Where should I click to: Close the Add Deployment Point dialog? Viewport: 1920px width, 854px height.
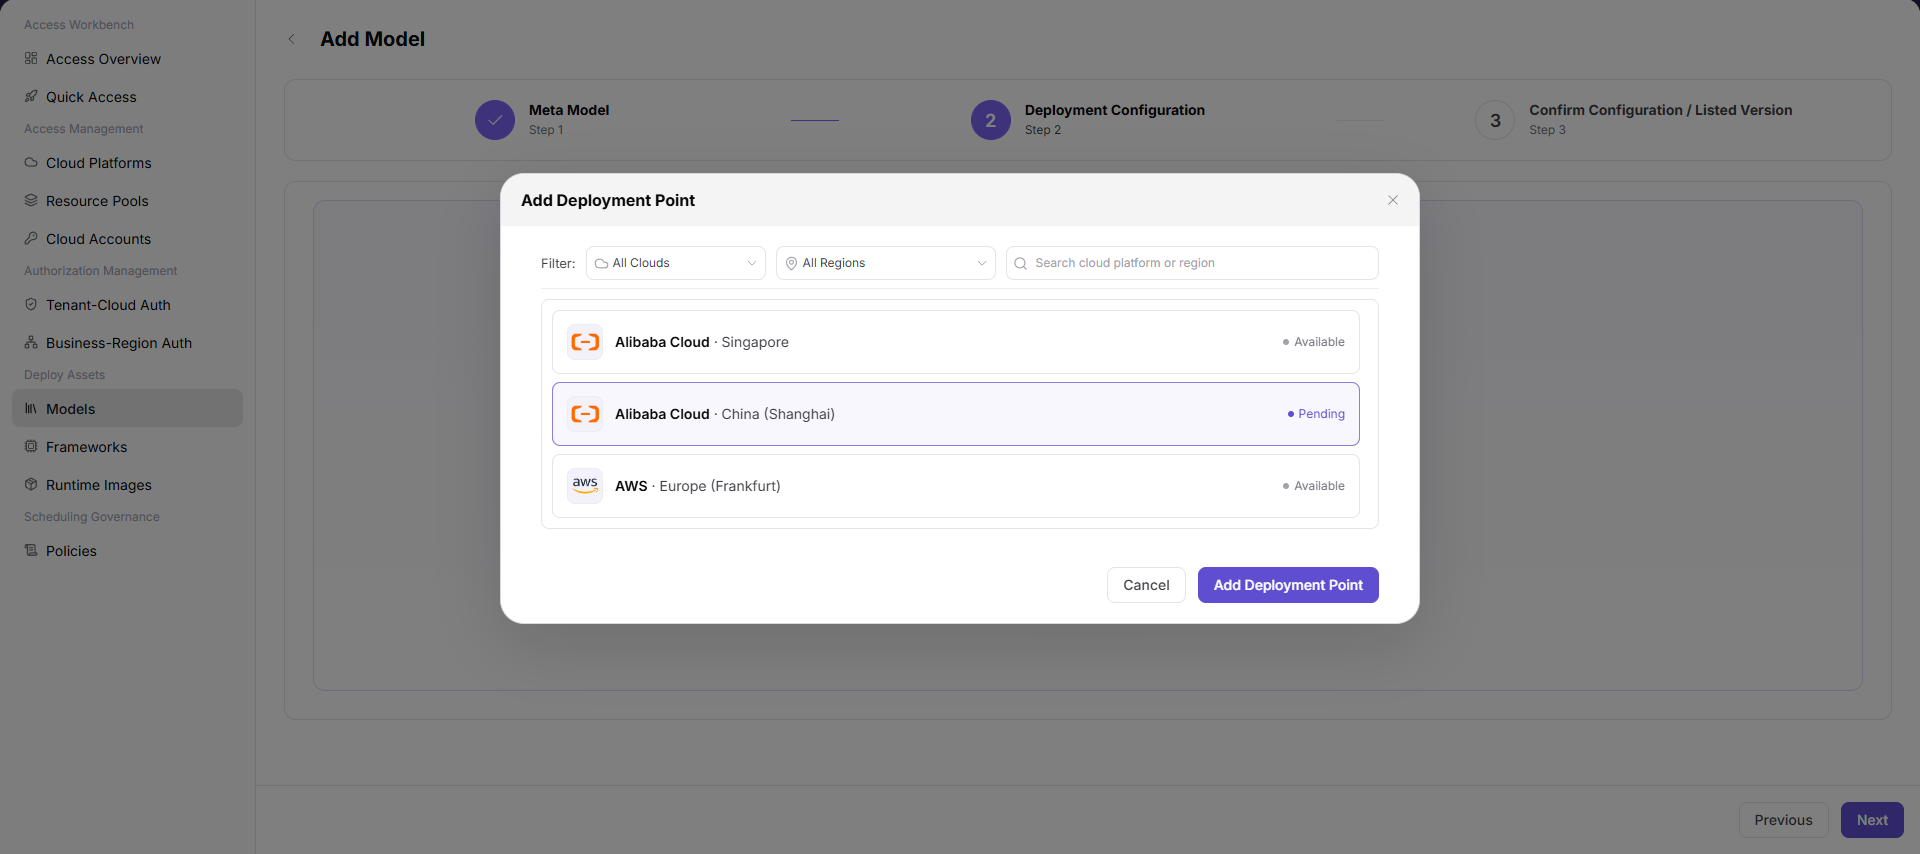pyautogui.click(x=1393, y=200)
